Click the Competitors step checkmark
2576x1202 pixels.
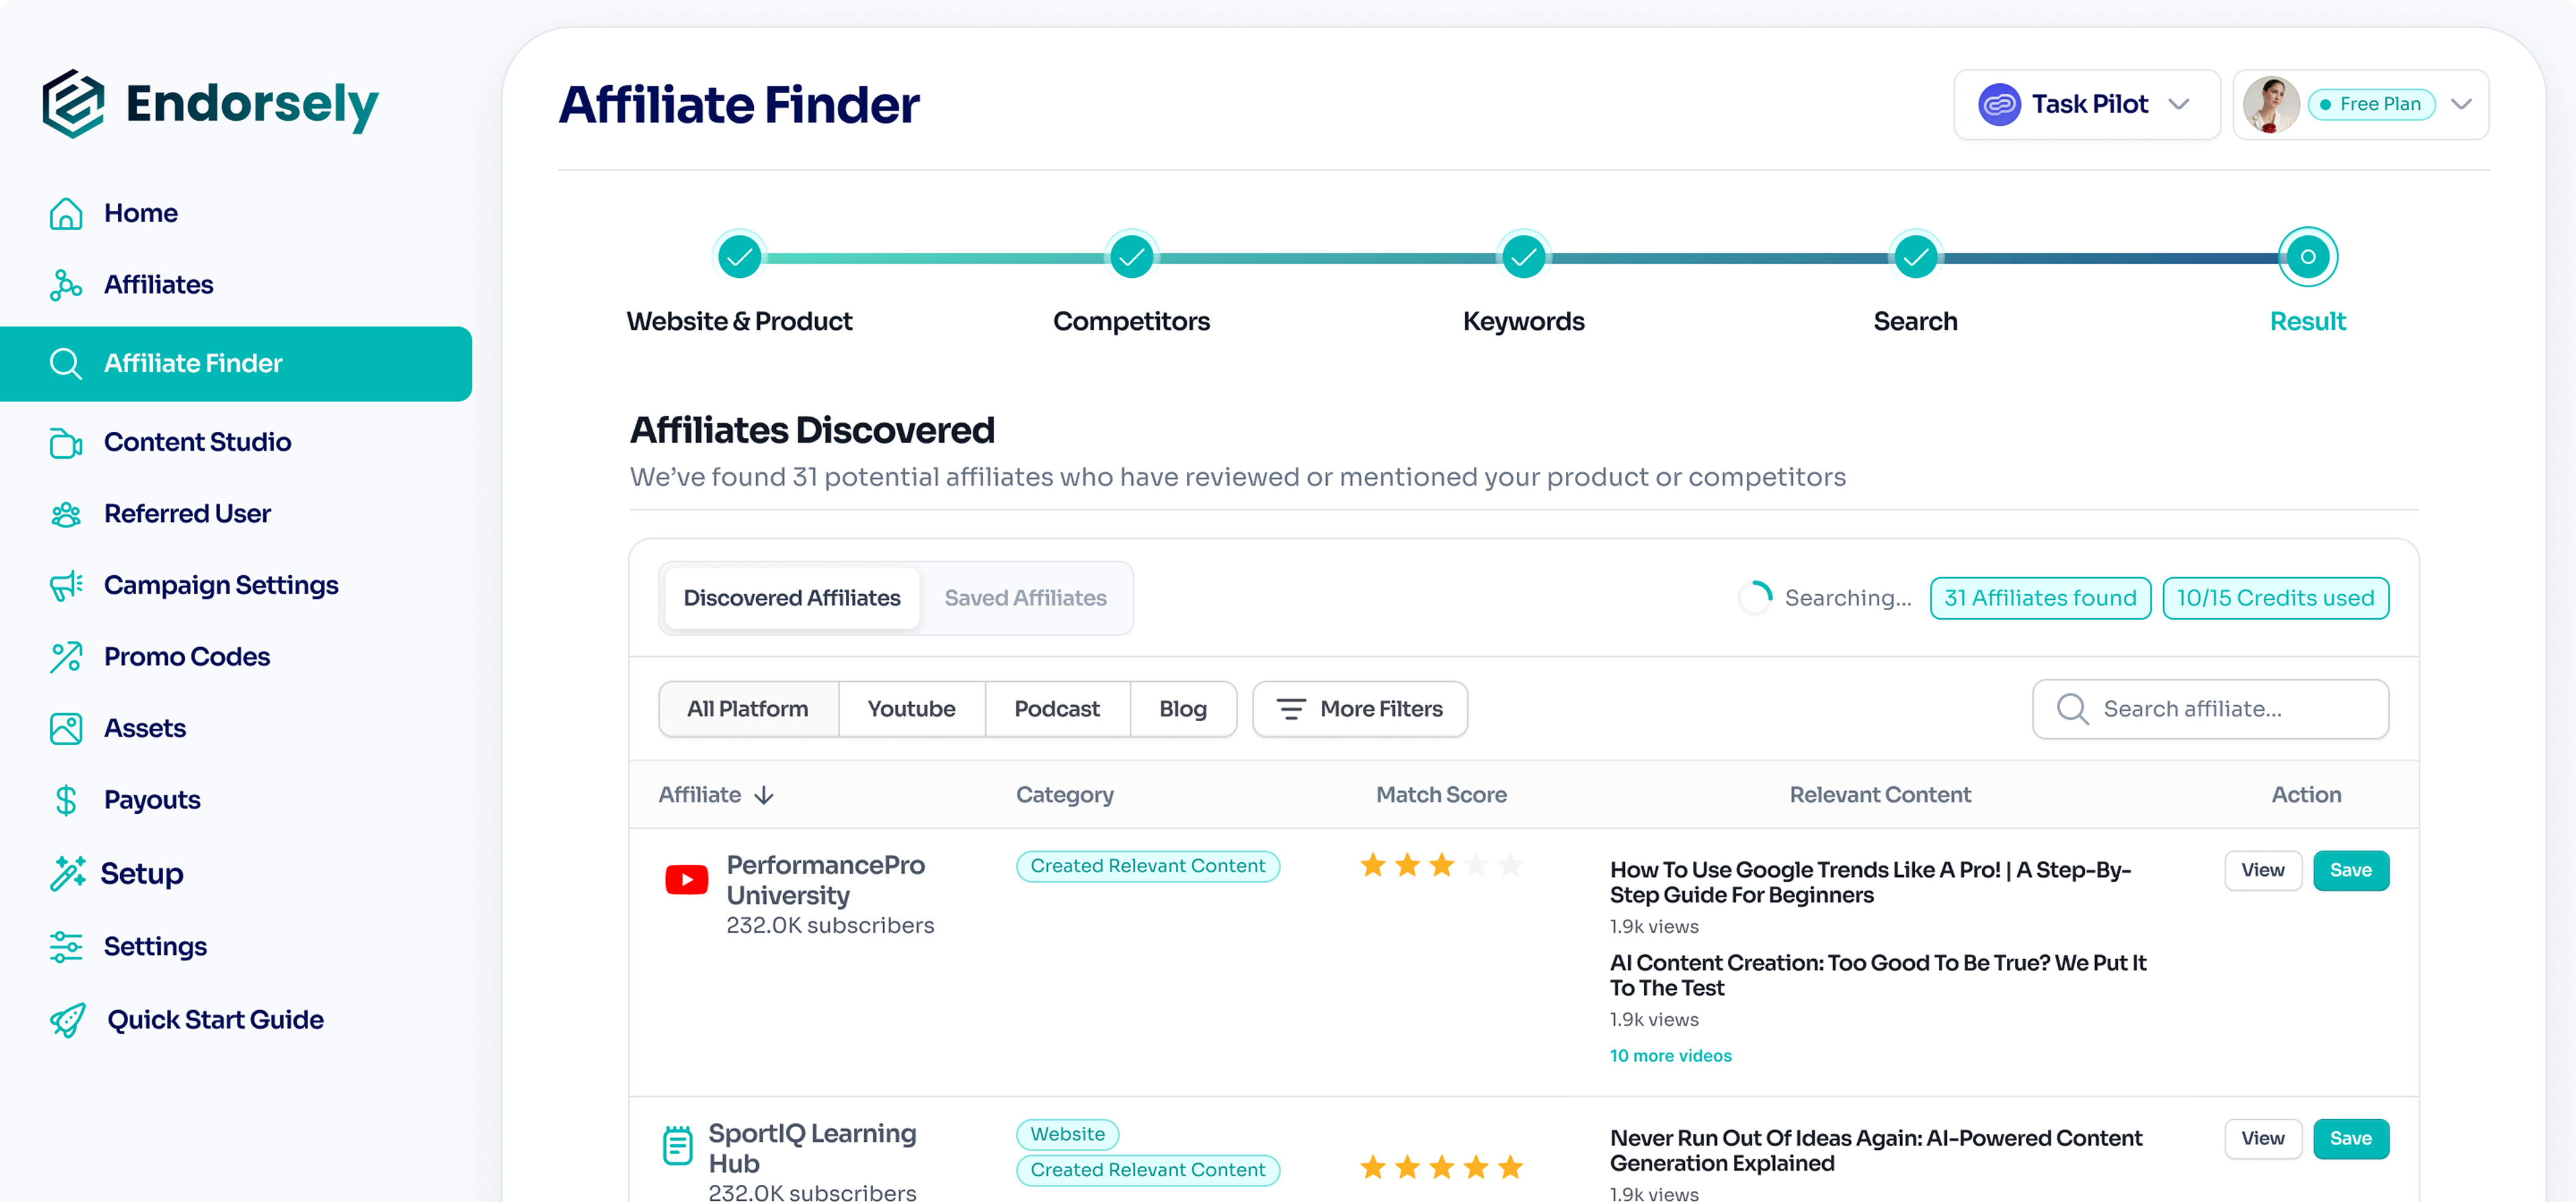point(1131,258)
